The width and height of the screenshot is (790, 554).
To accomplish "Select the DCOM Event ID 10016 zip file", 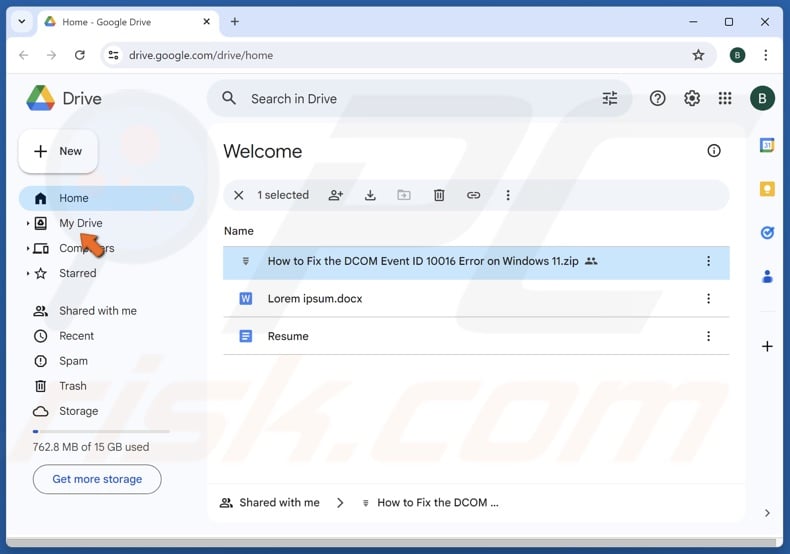I will [x=476, y=262].
